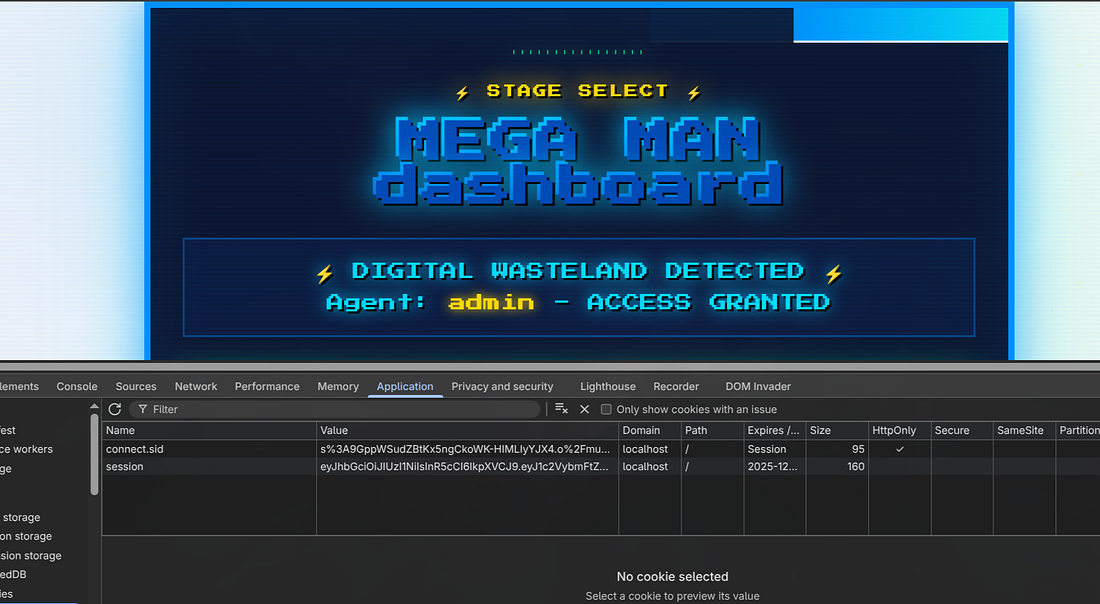Switch to the Performance tab

(267, 387)
